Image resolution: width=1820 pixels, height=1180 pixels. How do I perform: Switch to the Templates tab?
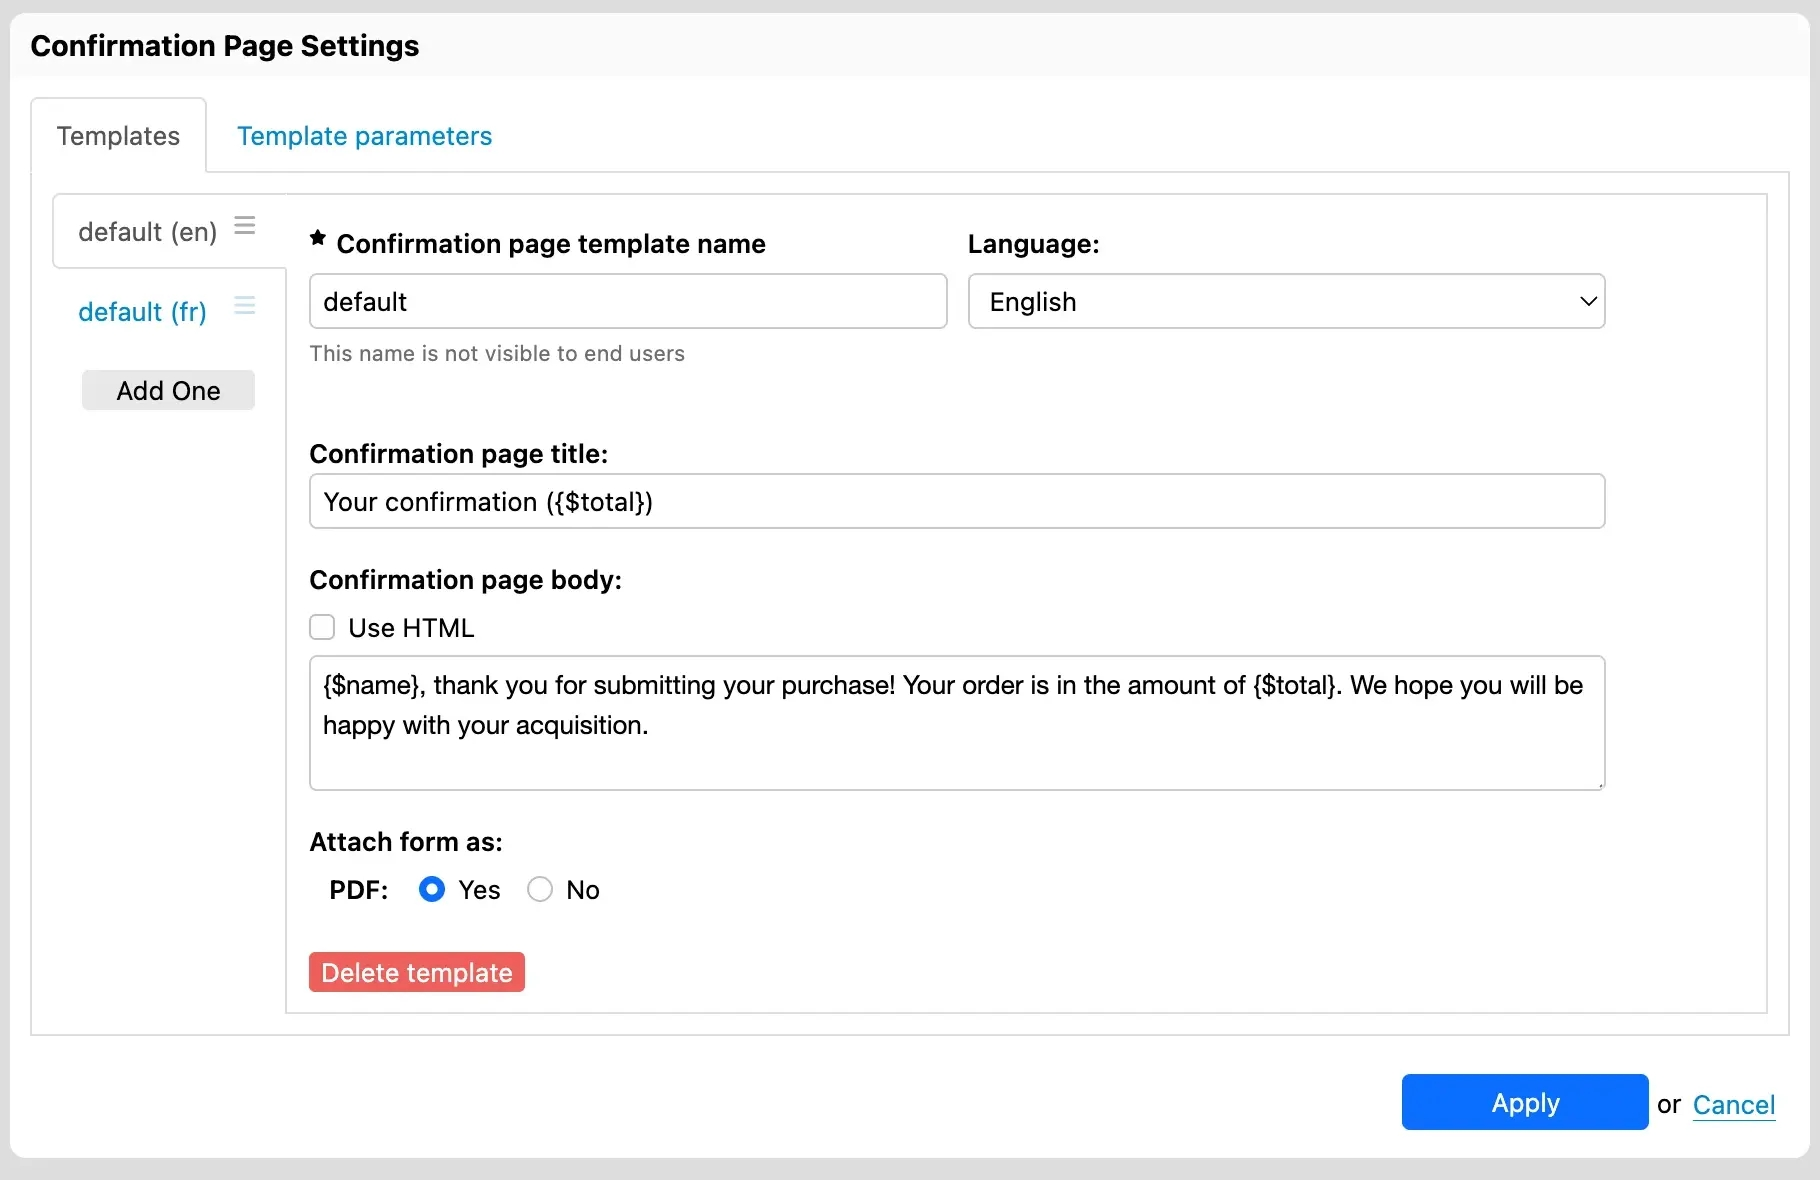[117, 136]
